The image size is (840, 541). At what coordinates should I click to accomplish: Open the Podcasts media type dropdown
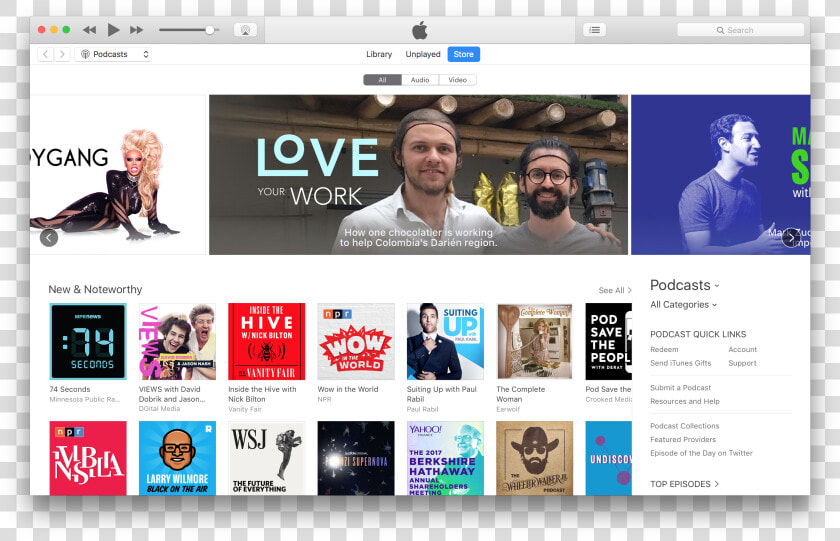(113, 54)
